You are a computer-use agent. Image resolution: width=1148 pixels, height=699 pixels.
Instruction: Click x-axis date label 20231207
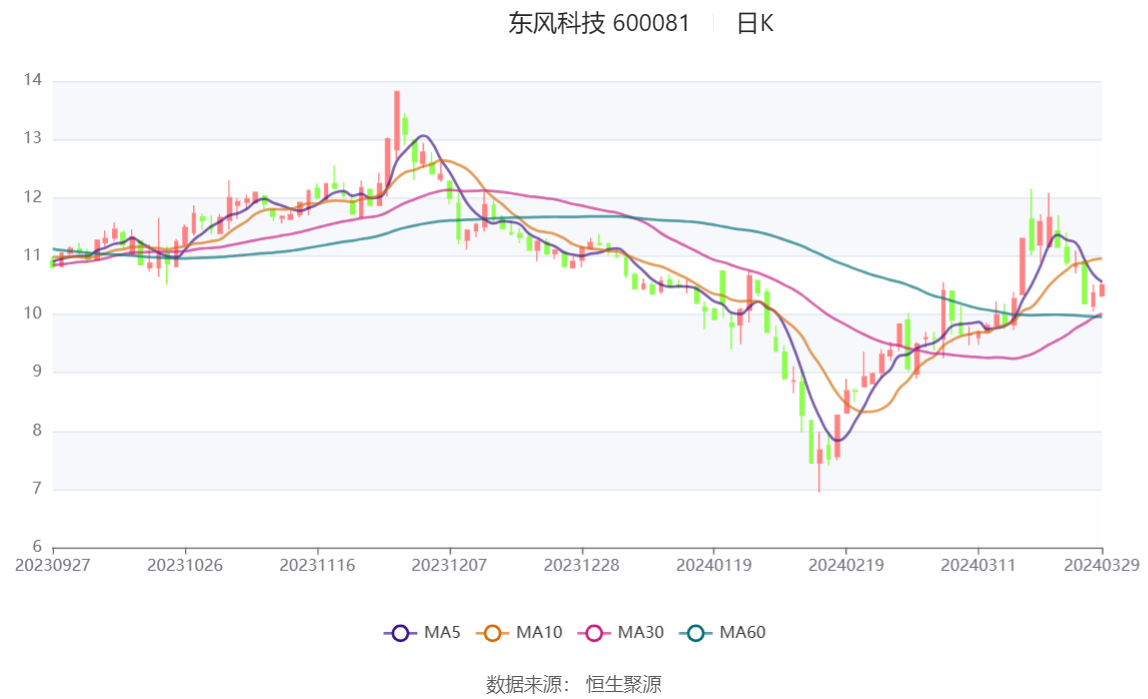click(x=450, y=565)
